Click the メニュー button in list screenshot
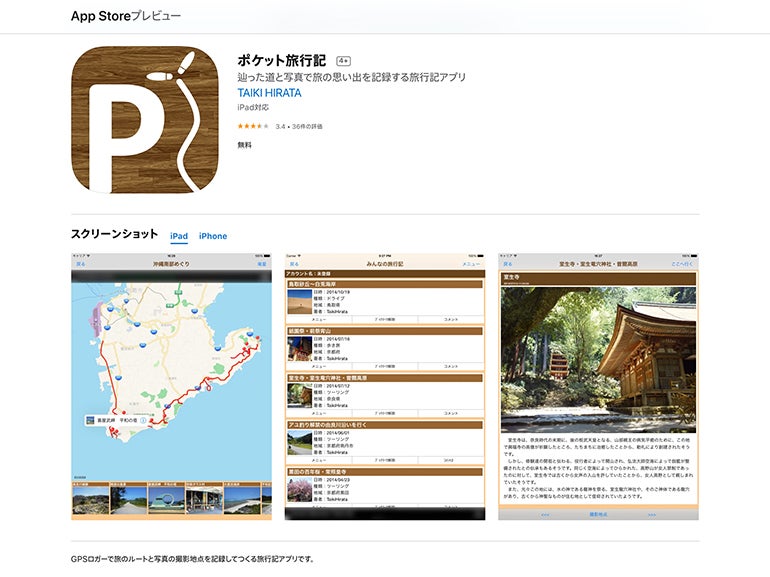Image resolution: width=770 pixels, height=577 pixels. (x=471, y=264)
